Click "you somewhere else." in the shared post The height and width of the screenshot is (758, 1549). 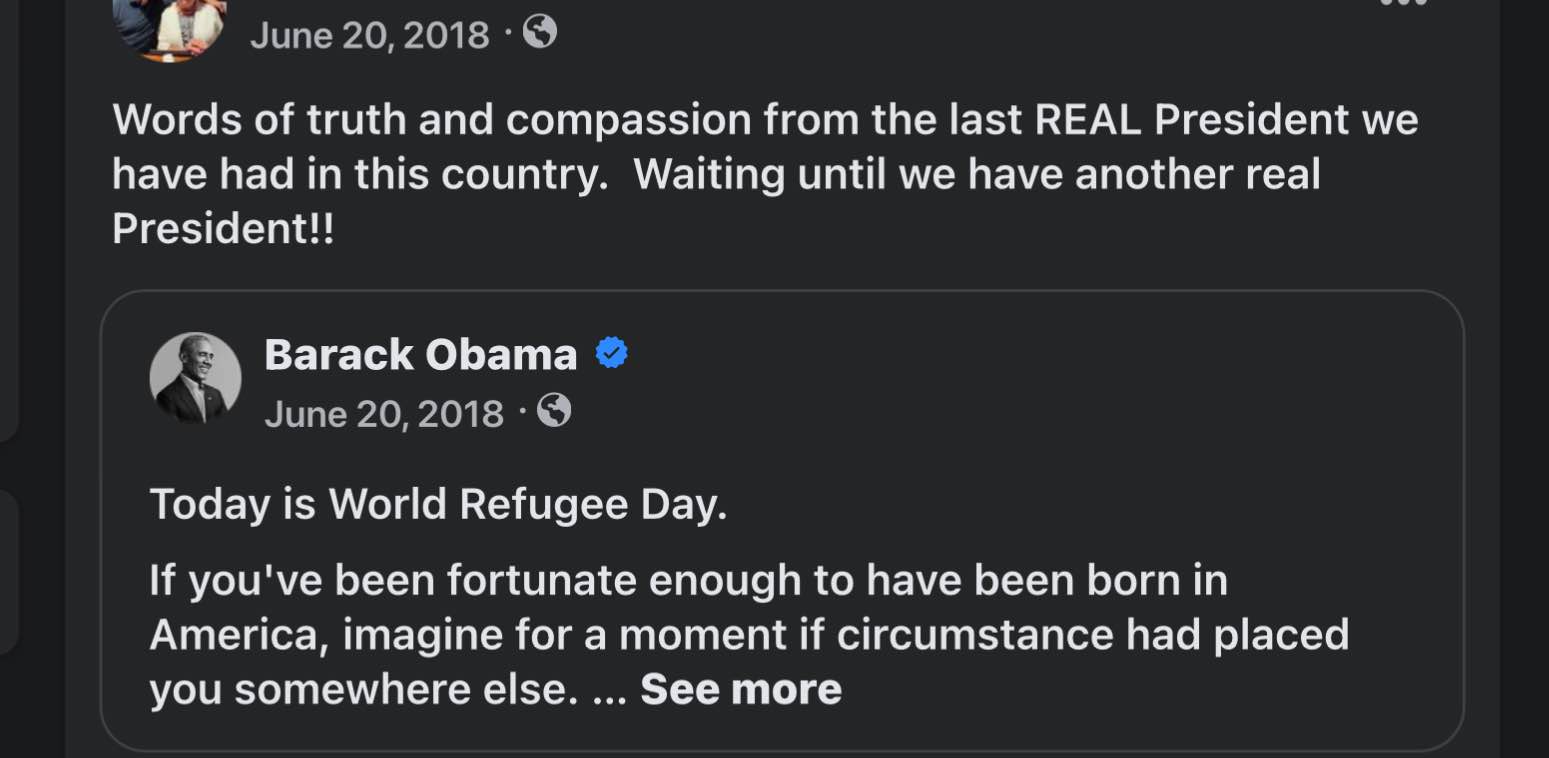click(x=364, y=689)
